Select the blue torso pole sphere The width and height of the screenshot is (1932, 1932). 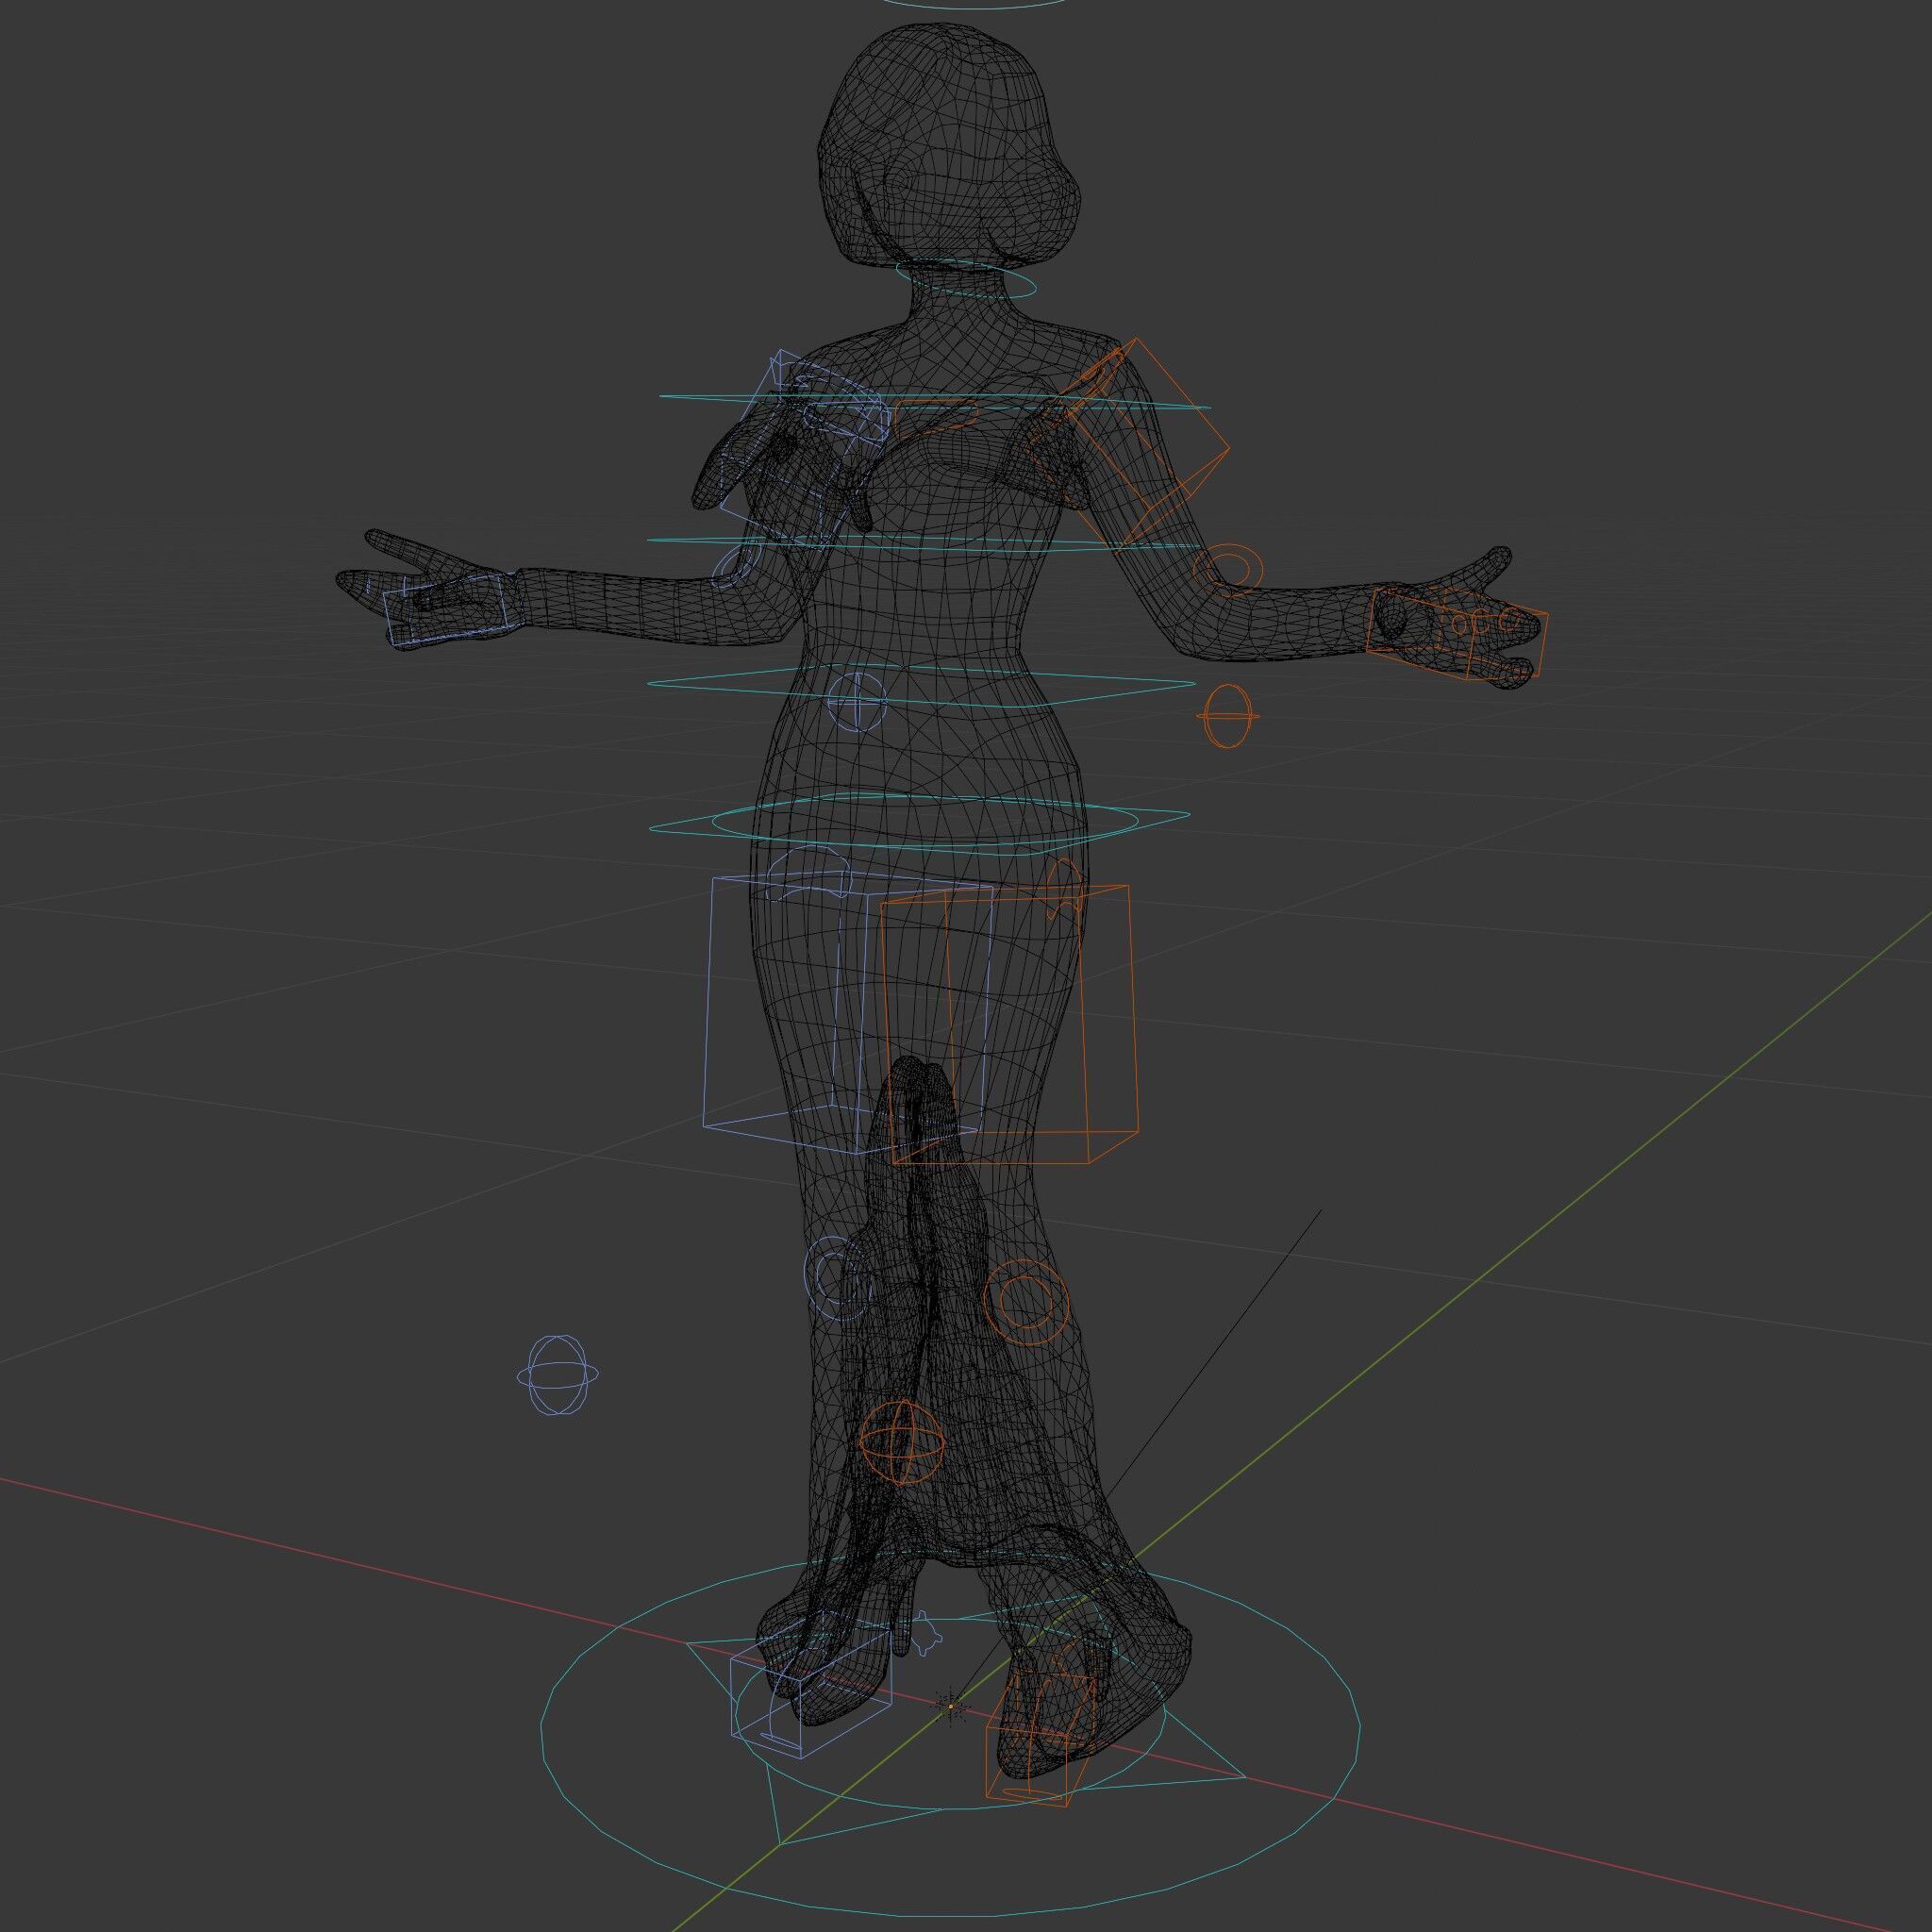(x=857, y=701)
